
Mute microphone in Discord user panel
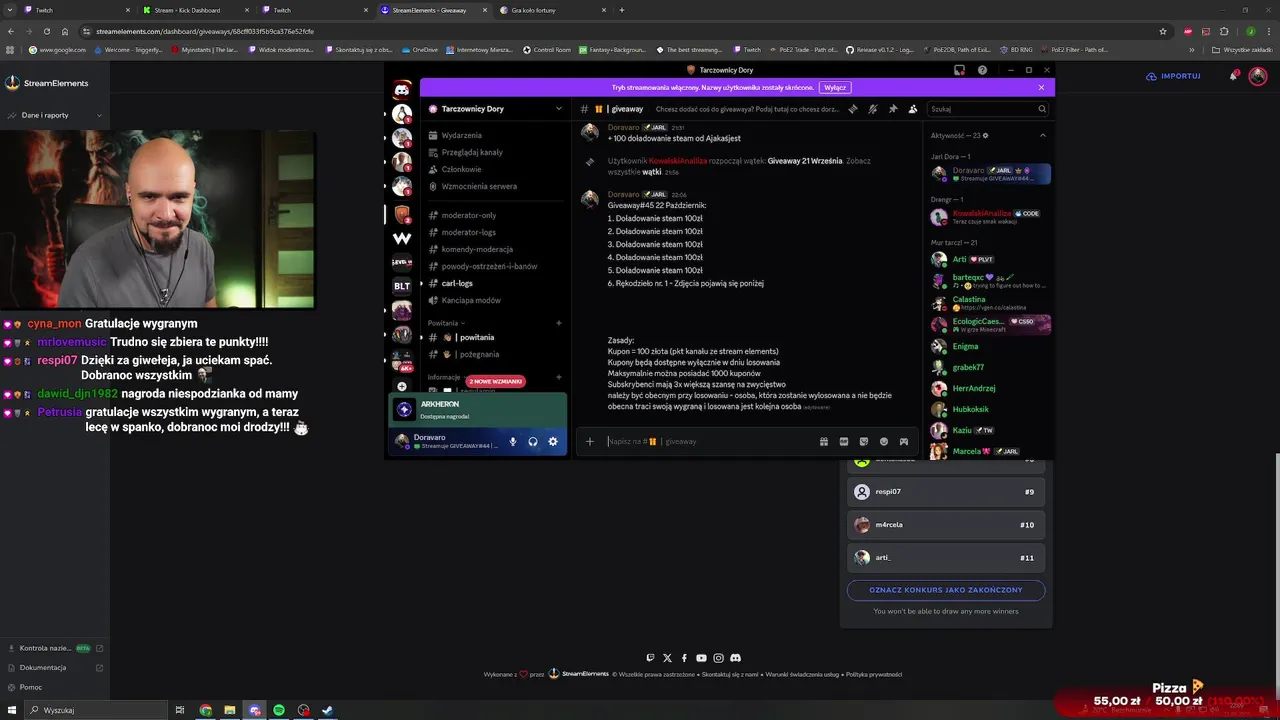click(x=513, y=441)
